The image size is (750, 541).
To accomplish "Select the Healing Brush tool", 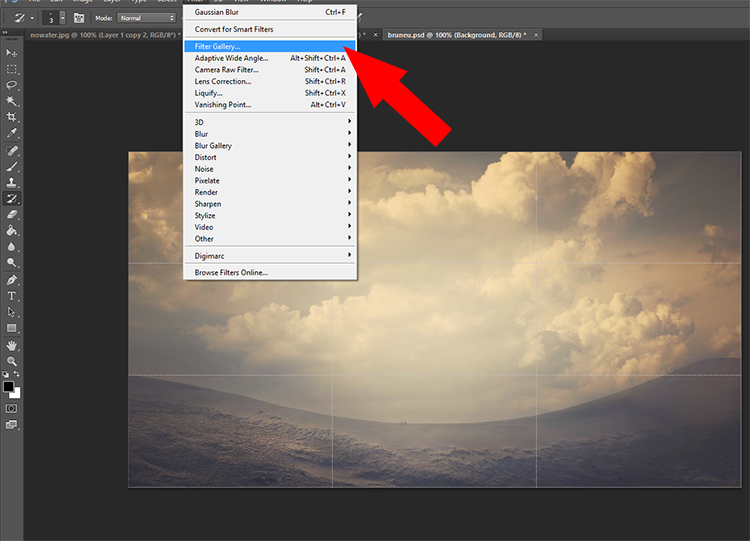I will [x=11, y=151].
